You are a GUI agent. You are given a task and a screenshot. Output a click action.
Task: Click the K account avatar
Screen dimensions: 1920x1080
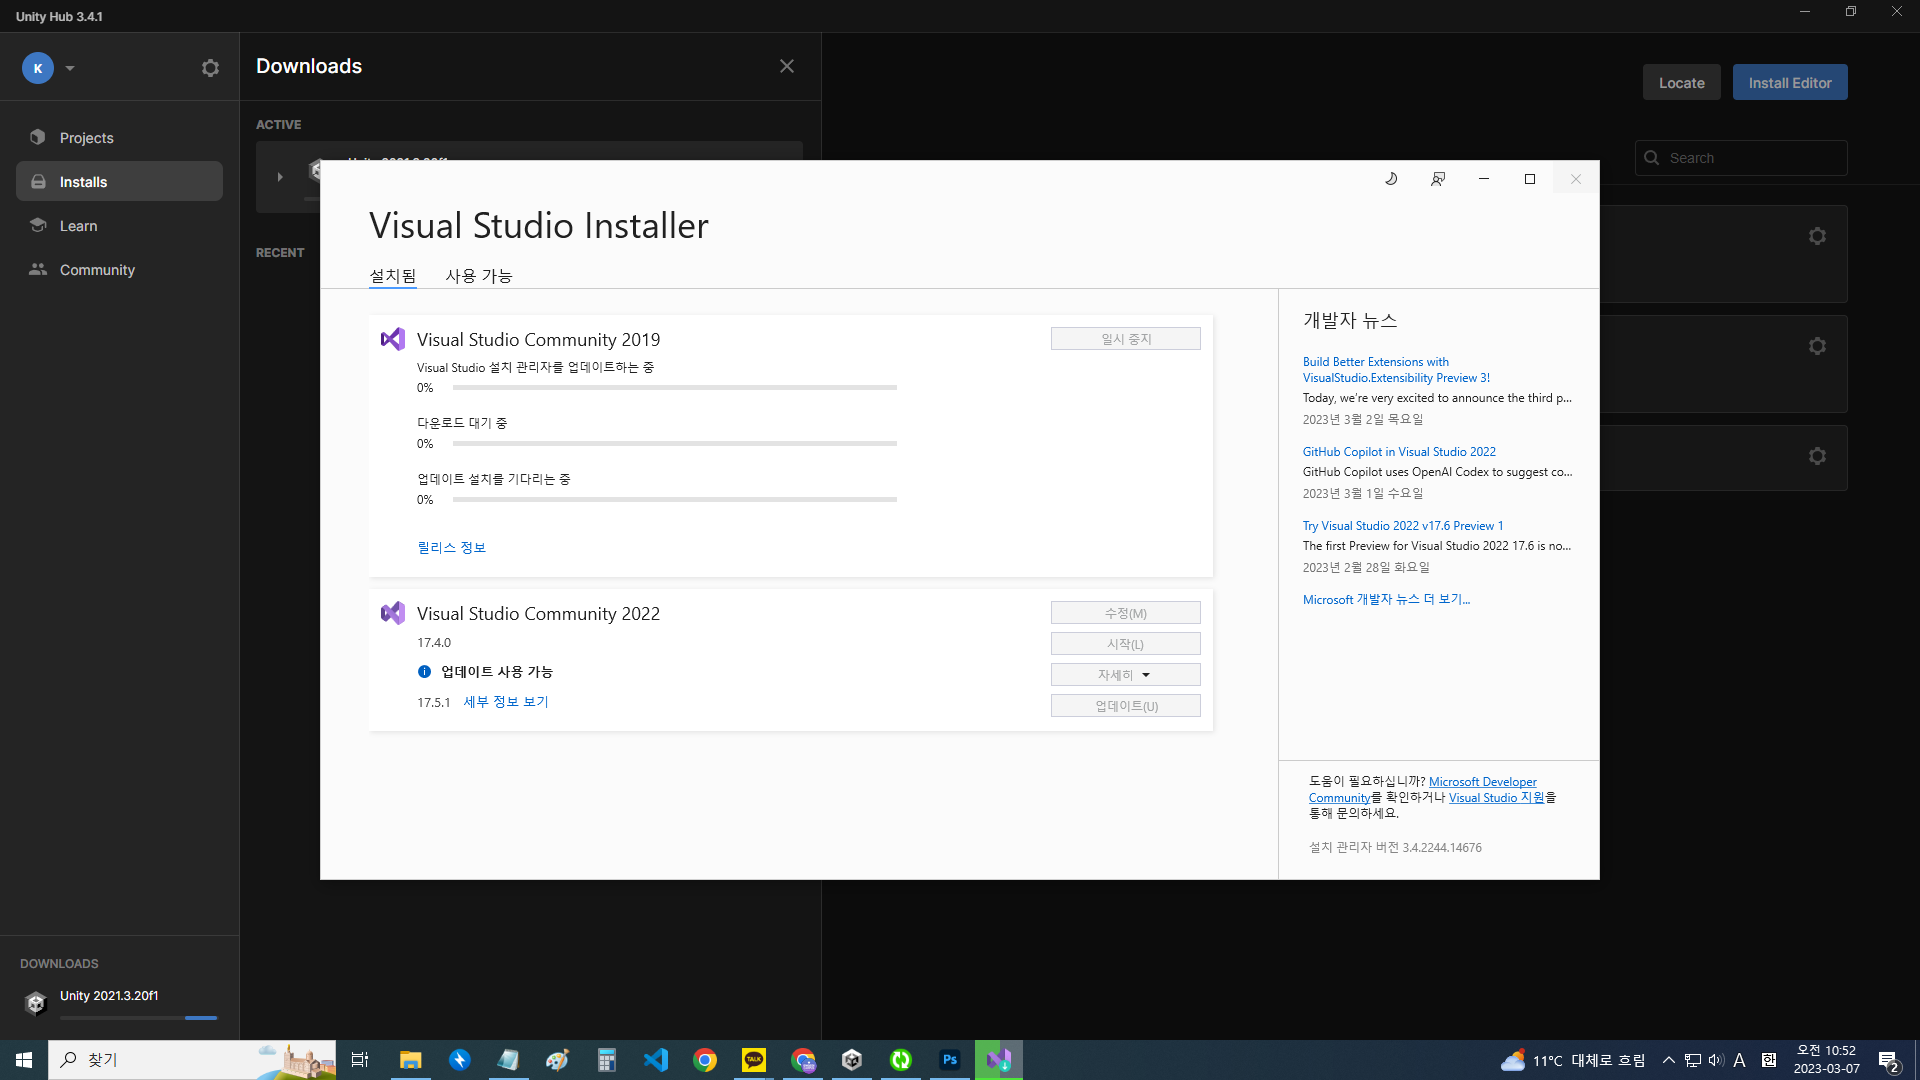tap(38, 68)
